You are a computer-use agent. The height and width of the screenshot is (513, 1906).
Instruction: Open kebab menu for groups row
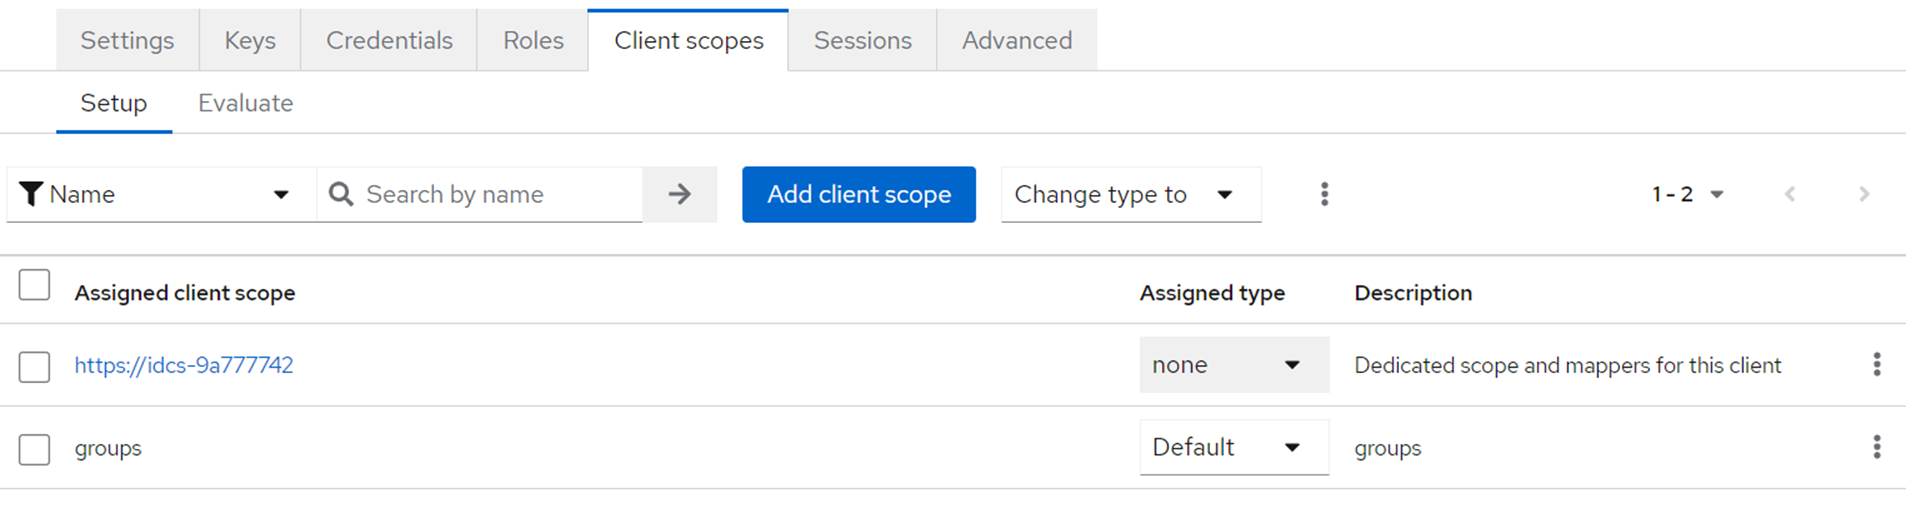point(1876,447)
